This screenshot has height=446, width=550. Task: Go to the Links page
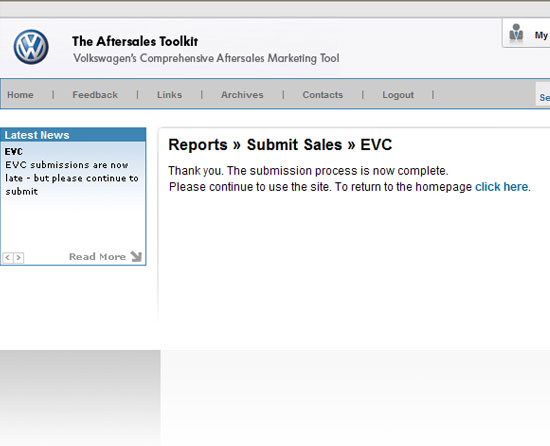click(169, 95)
